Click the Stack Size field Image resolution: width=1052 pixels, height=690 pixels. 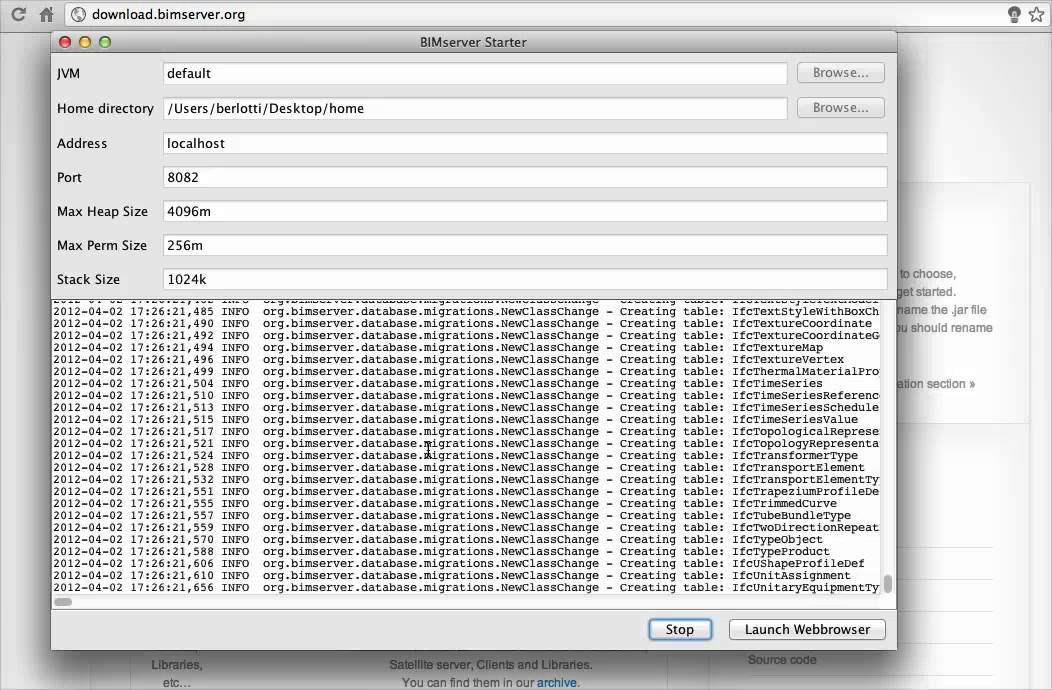click(525, 279)
